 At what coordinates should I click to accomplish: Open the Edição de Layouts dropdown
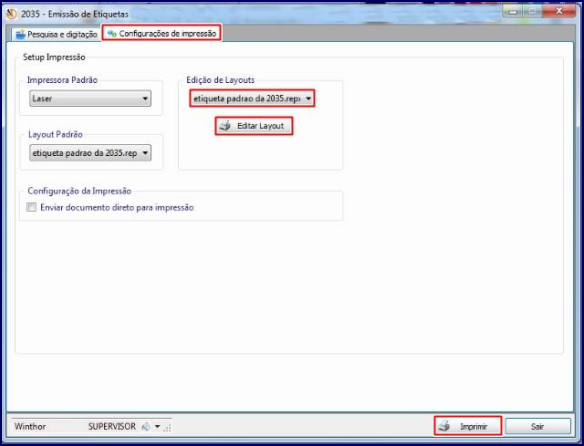(x=252, y=99)
